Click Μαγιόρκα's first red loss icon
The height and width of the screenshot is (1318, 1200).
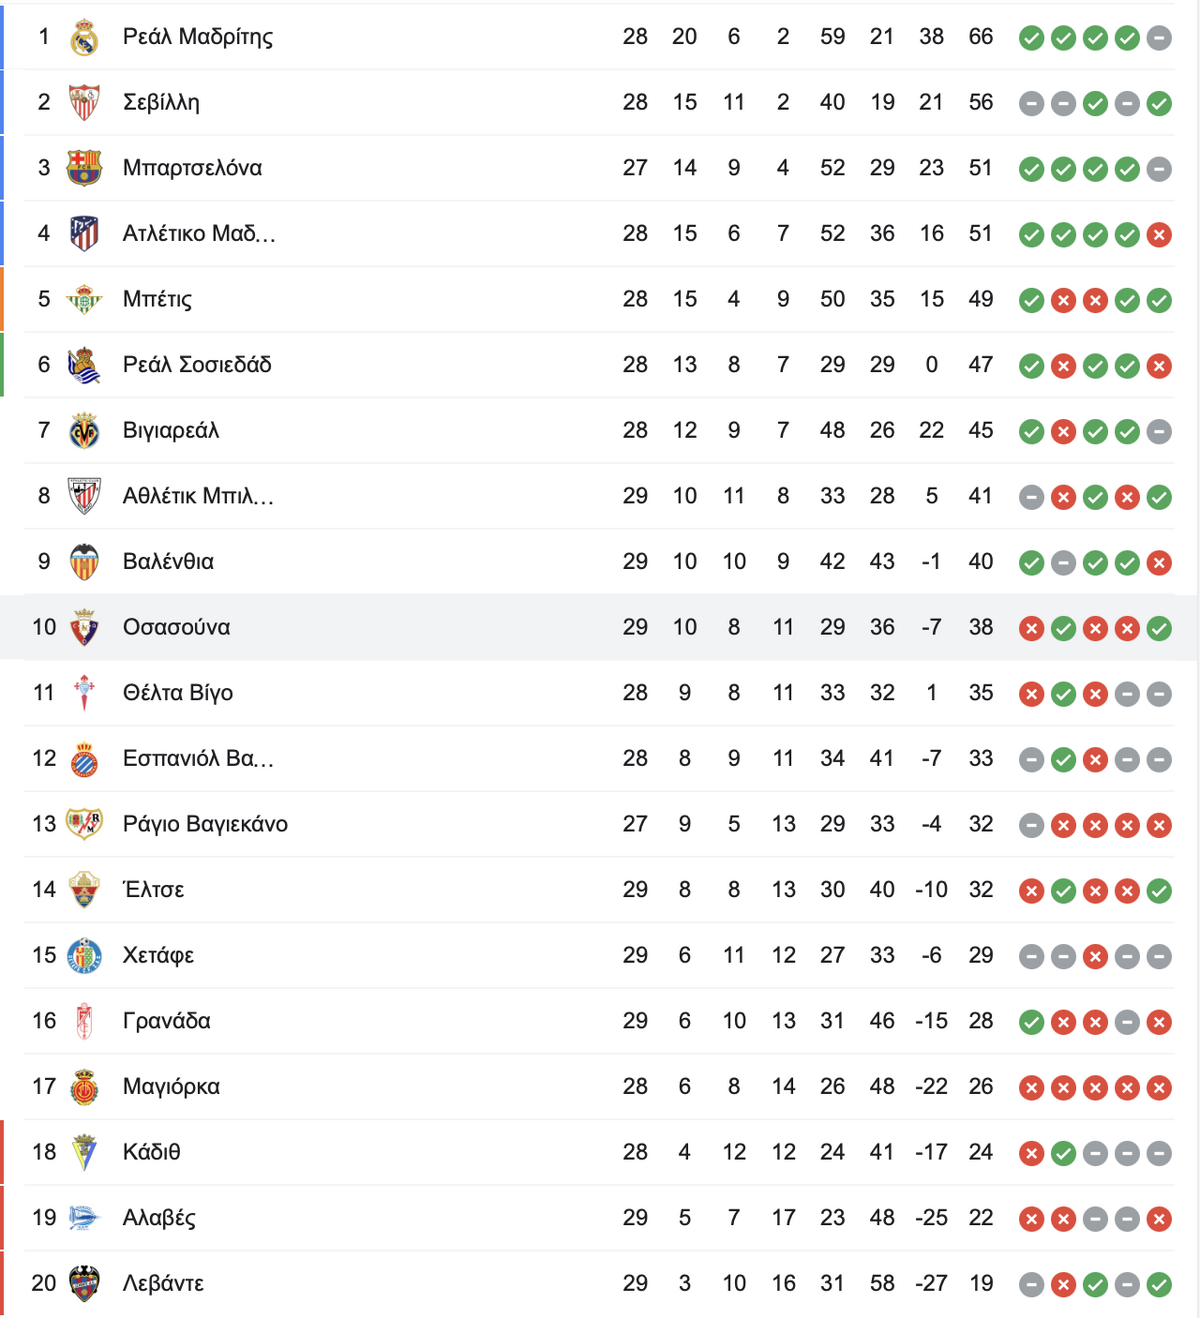pos(1031,1088)
